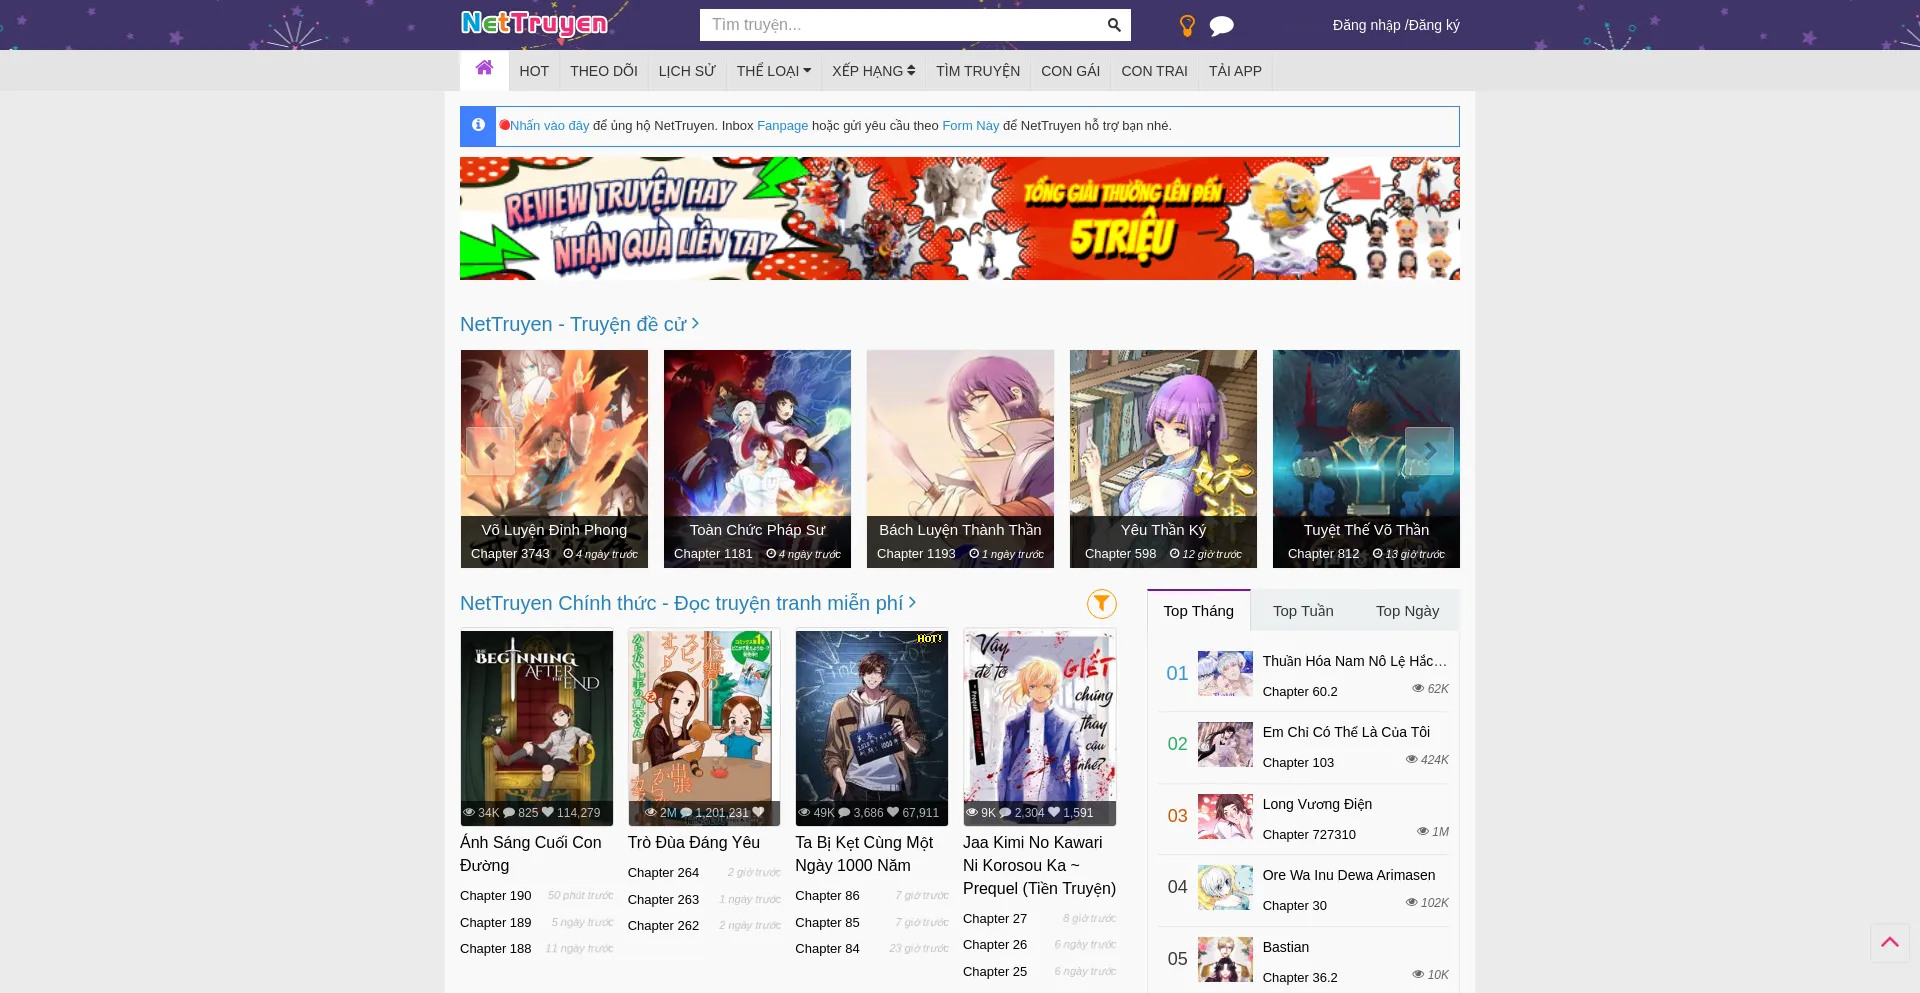Open Chapter 264 of Trò Đùa Đáng Yêu
The width and height of the screenshot is (1920, 993).
(x=663, y=873)
